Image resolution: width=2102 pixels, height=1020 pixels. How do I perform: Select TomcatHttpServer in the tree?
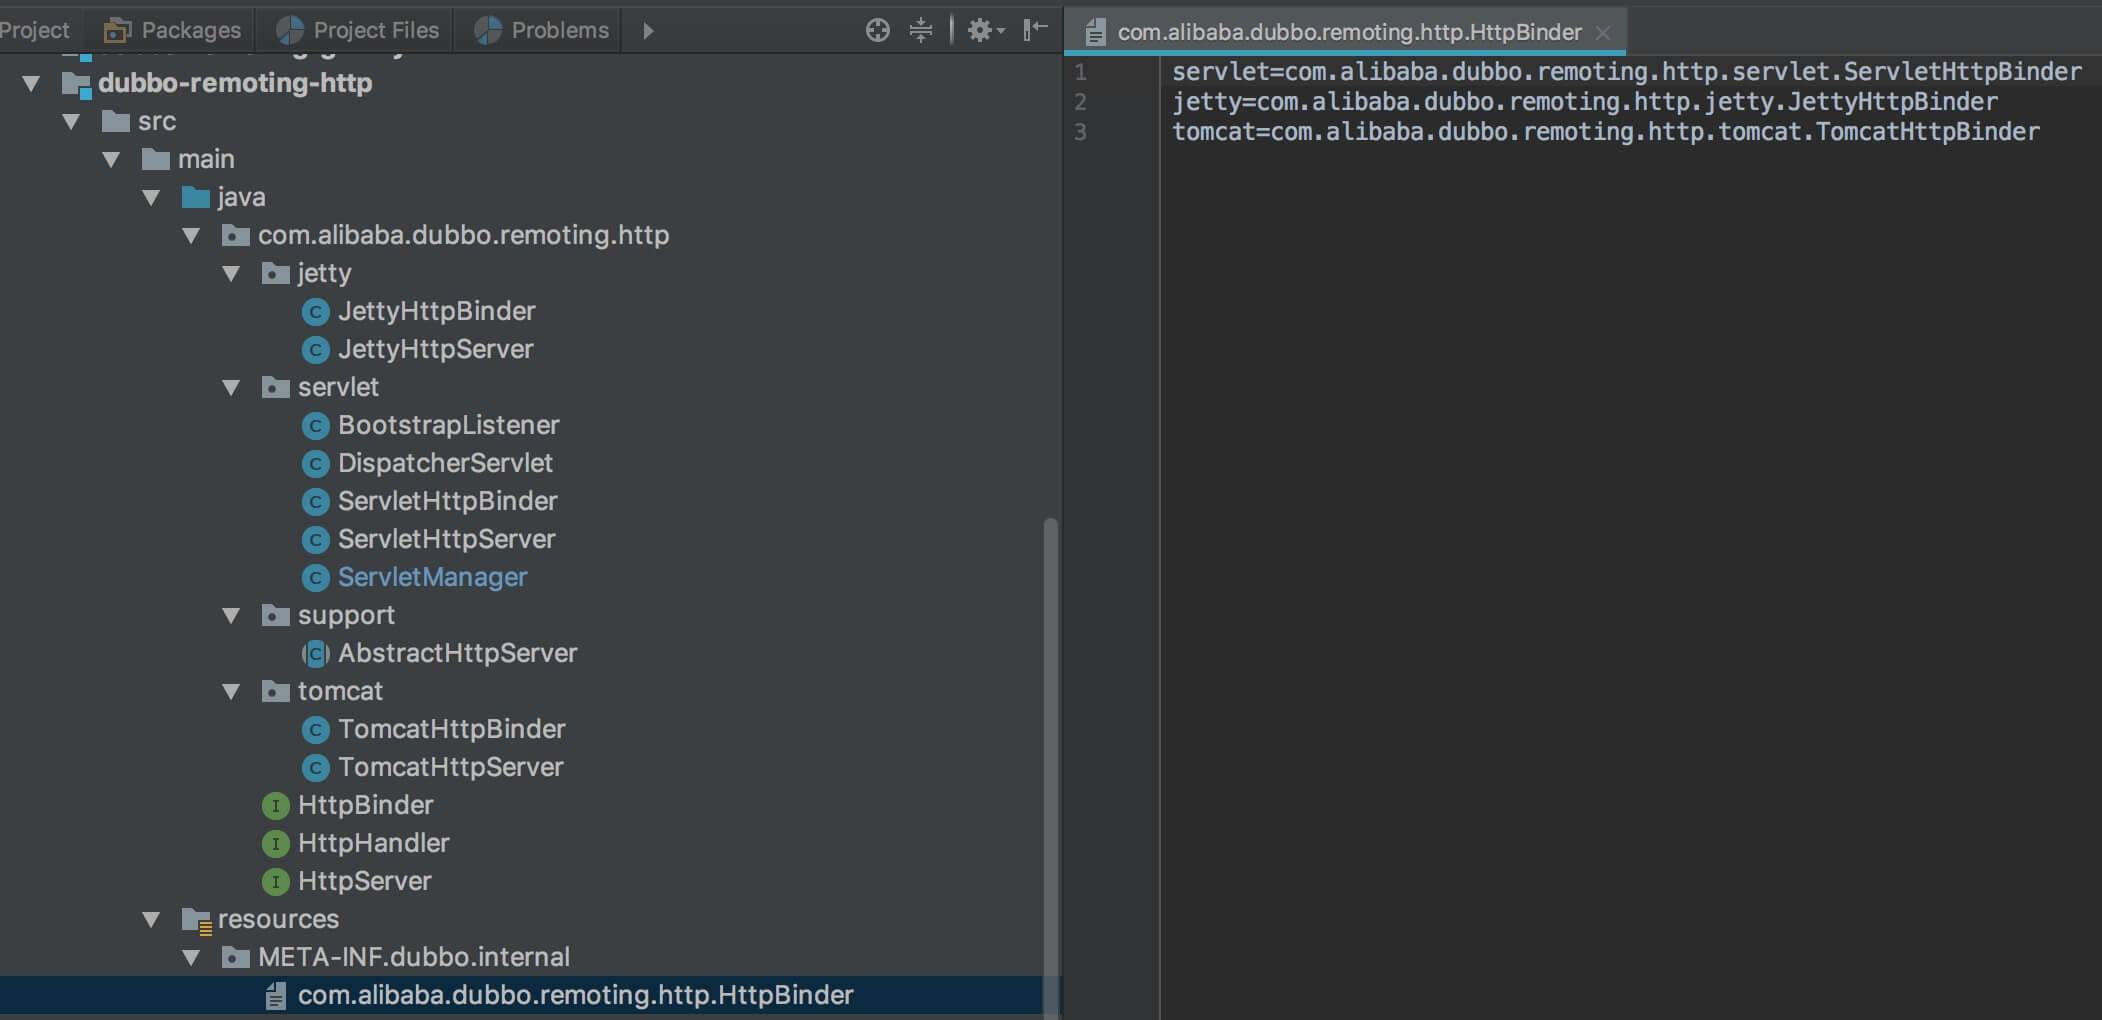tap(450, 767)
